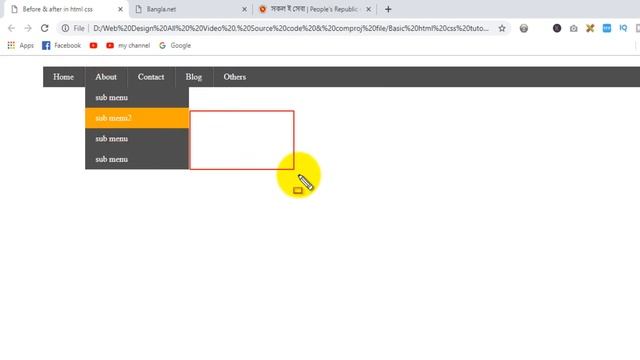
Task: Open the Apps grid in the bookmarks bar
Action: point(21,45)
